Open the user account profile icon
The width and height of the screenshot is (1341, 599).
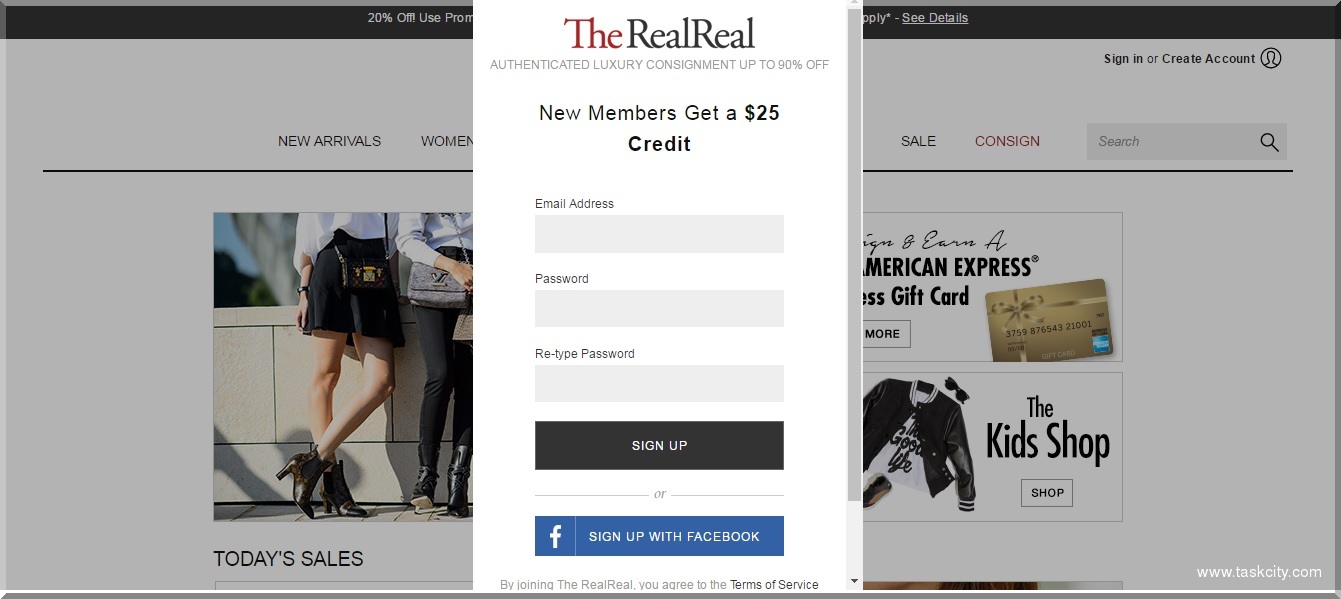(x=1271, y=58)
